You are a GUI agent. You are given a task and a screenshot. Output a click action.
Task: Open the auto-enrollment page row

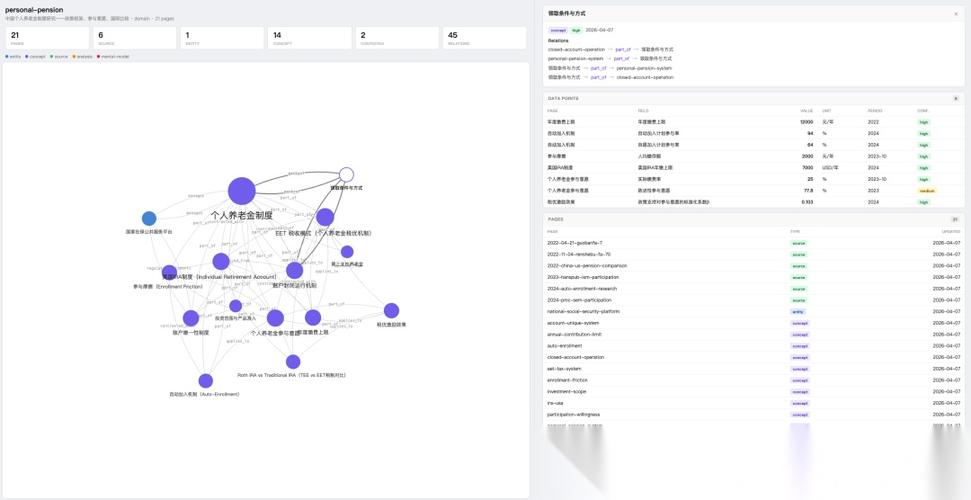pos(753,346)
